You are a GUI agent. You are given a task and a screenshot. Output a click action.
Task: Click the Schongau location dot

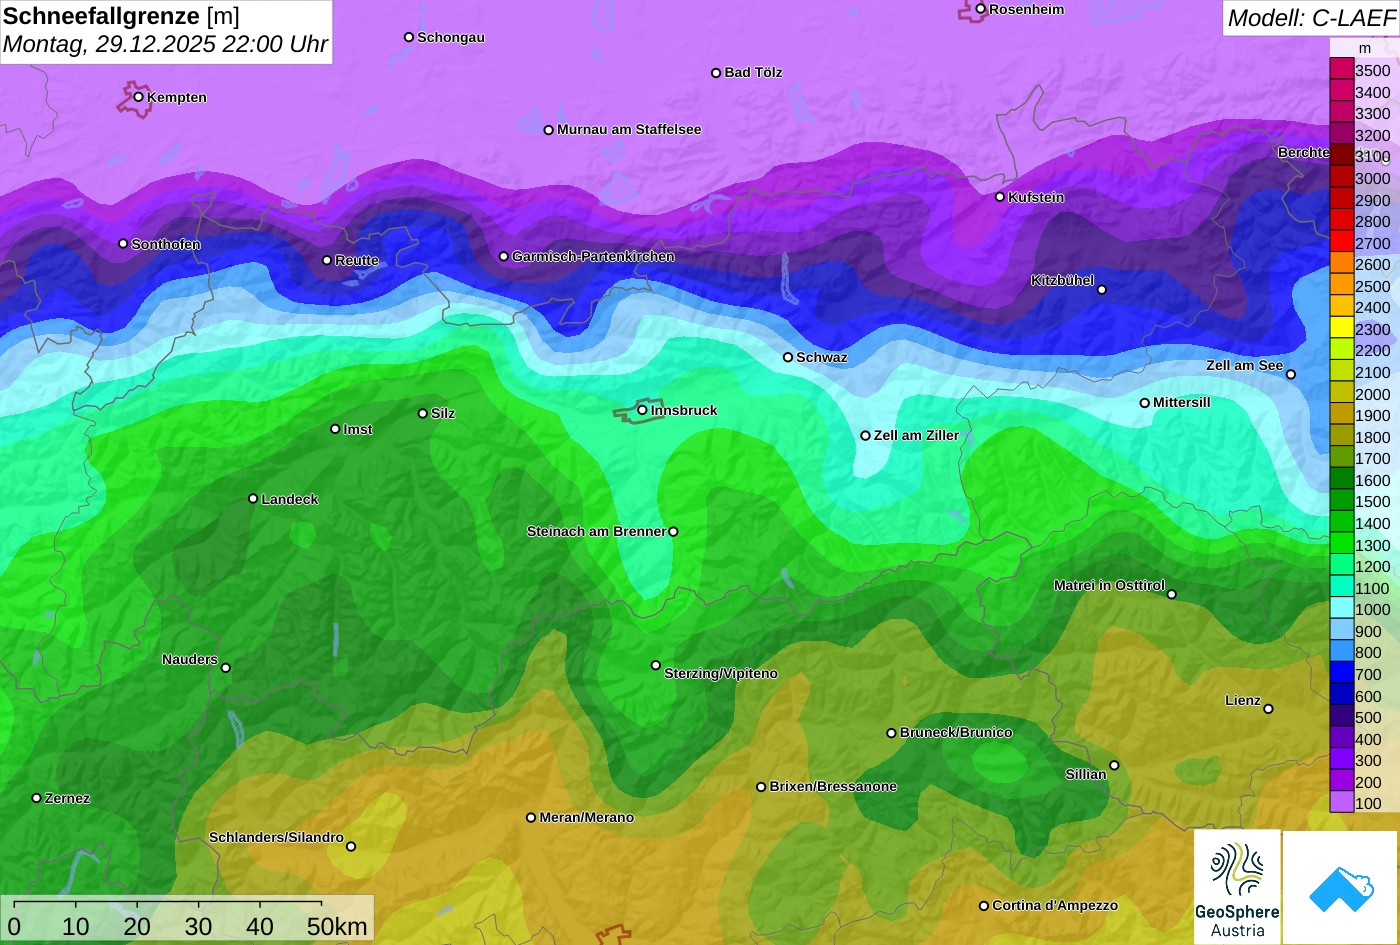[x=408, y=37]
